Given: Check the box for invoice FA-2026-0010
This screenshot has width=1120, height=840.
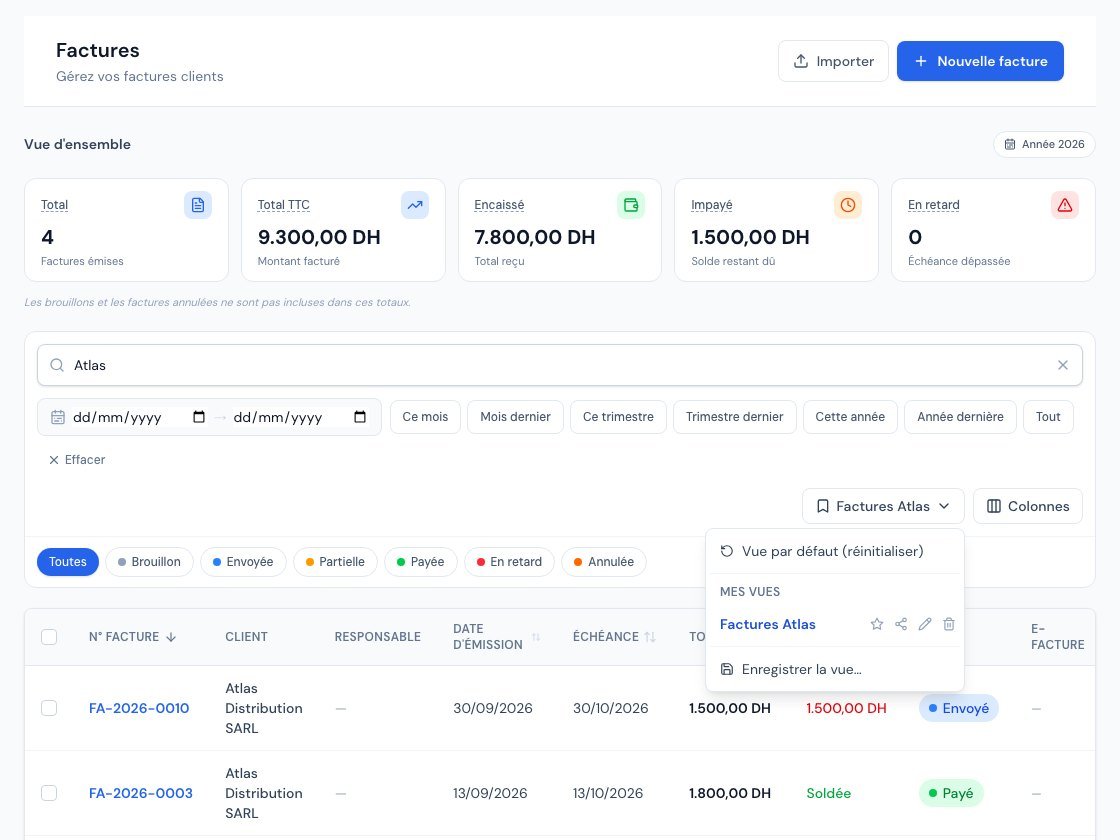Looking at the screenshot, I should point(49,708).
